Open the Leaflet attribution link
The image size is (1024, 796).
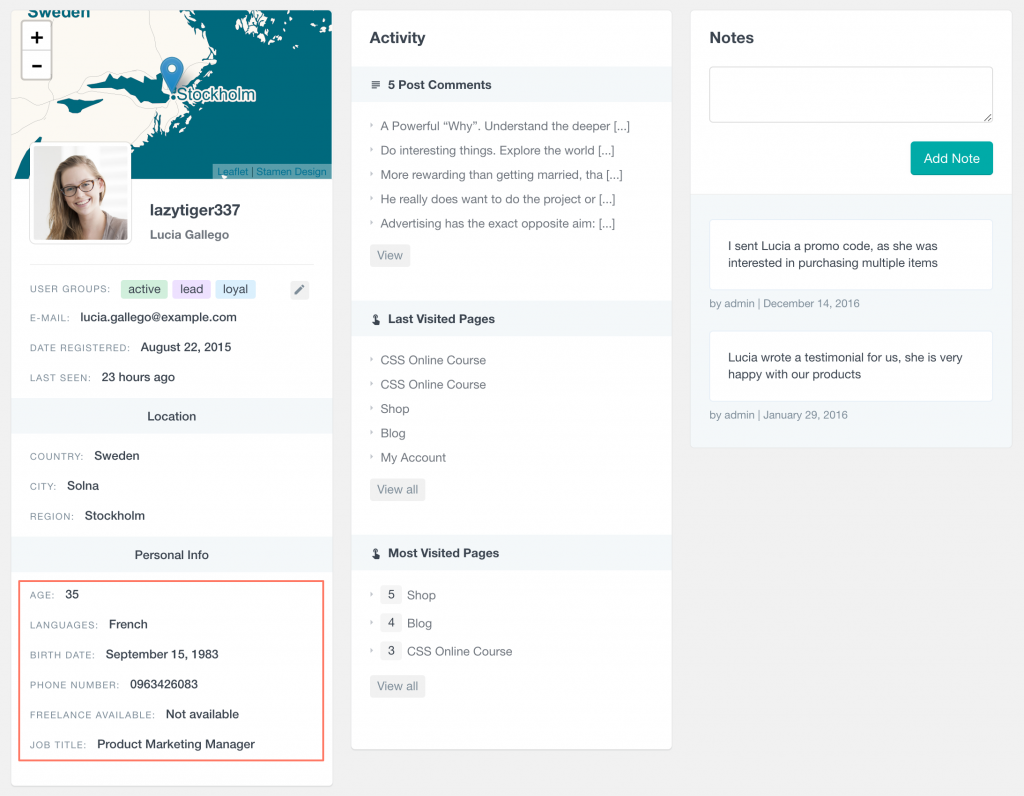pos(232,171)
